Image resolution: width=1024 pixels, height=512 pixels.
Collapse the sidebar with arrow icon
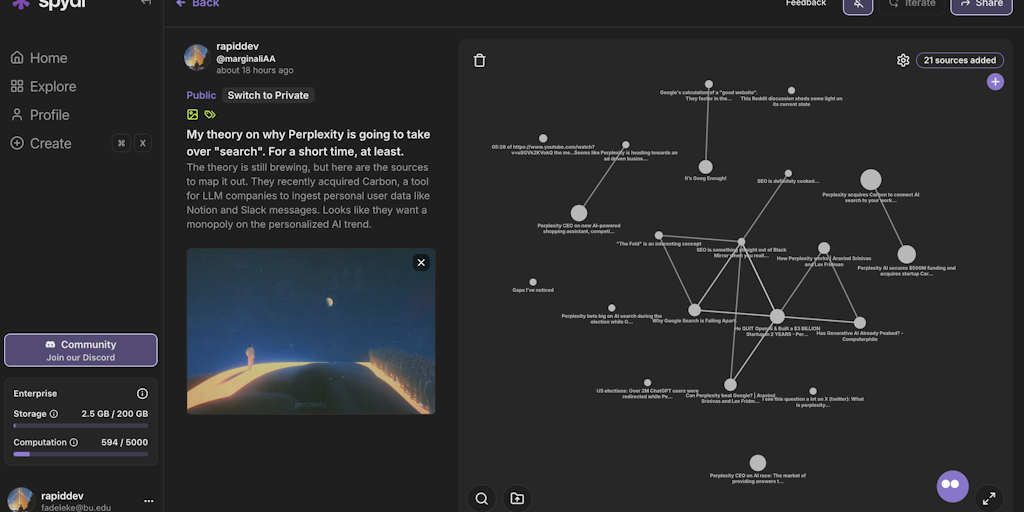(146, 3)
